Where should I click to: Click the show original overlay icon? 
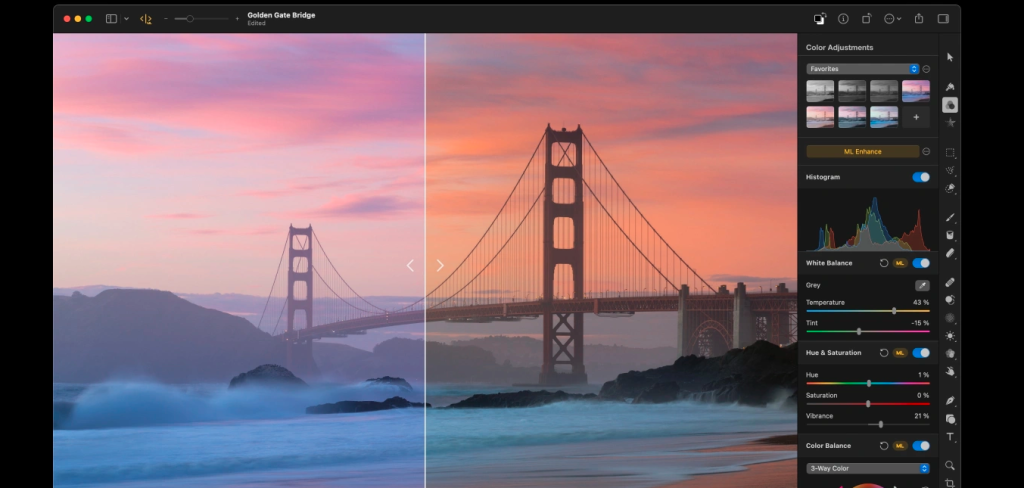point(820,19)
